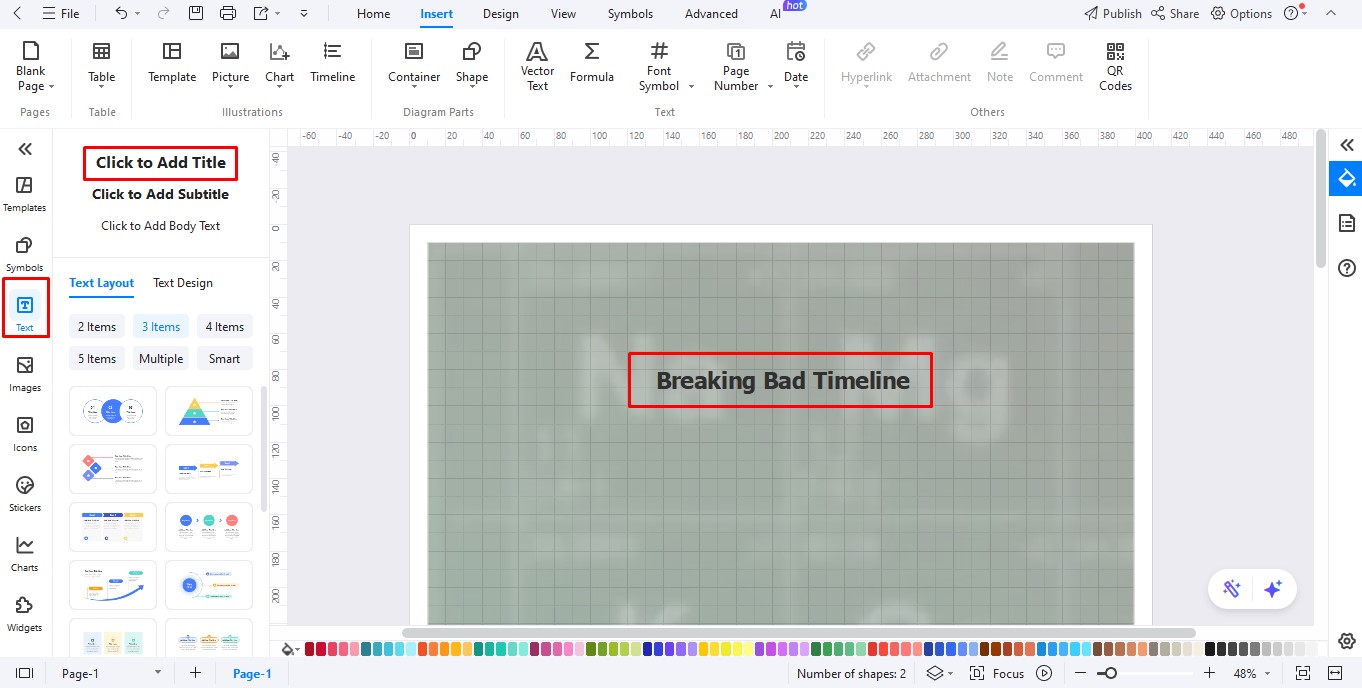Add a new page with plus button

[x=195, y=673]
